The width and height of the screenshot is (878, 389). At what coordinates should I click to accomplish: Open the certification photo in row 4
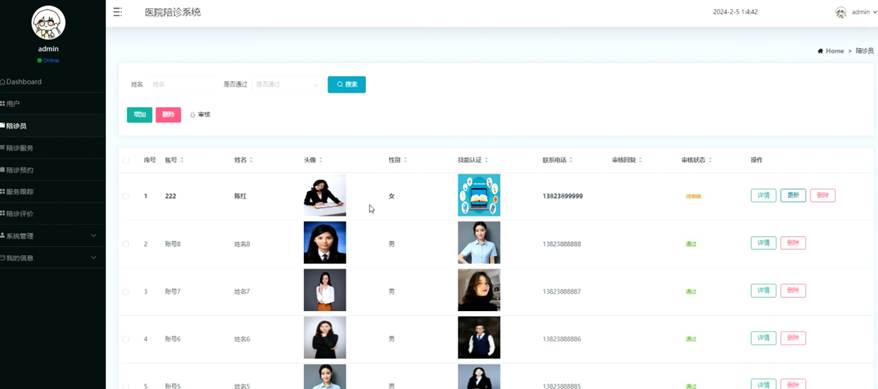pyautogui.click(x=479, y=338)
